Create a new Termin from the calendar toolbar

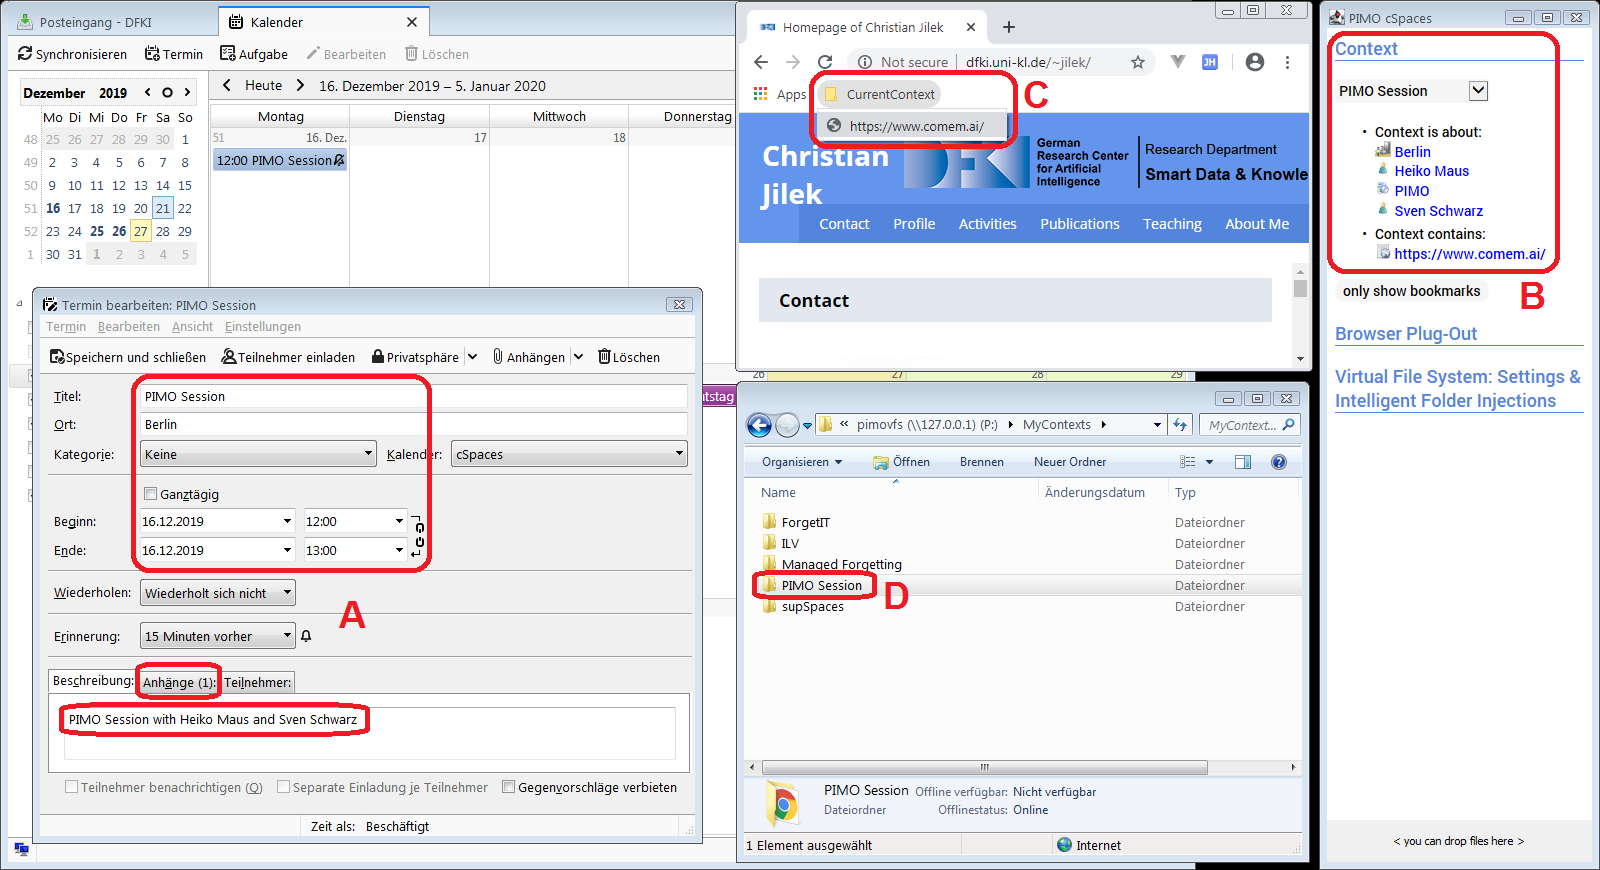[174, 54]
